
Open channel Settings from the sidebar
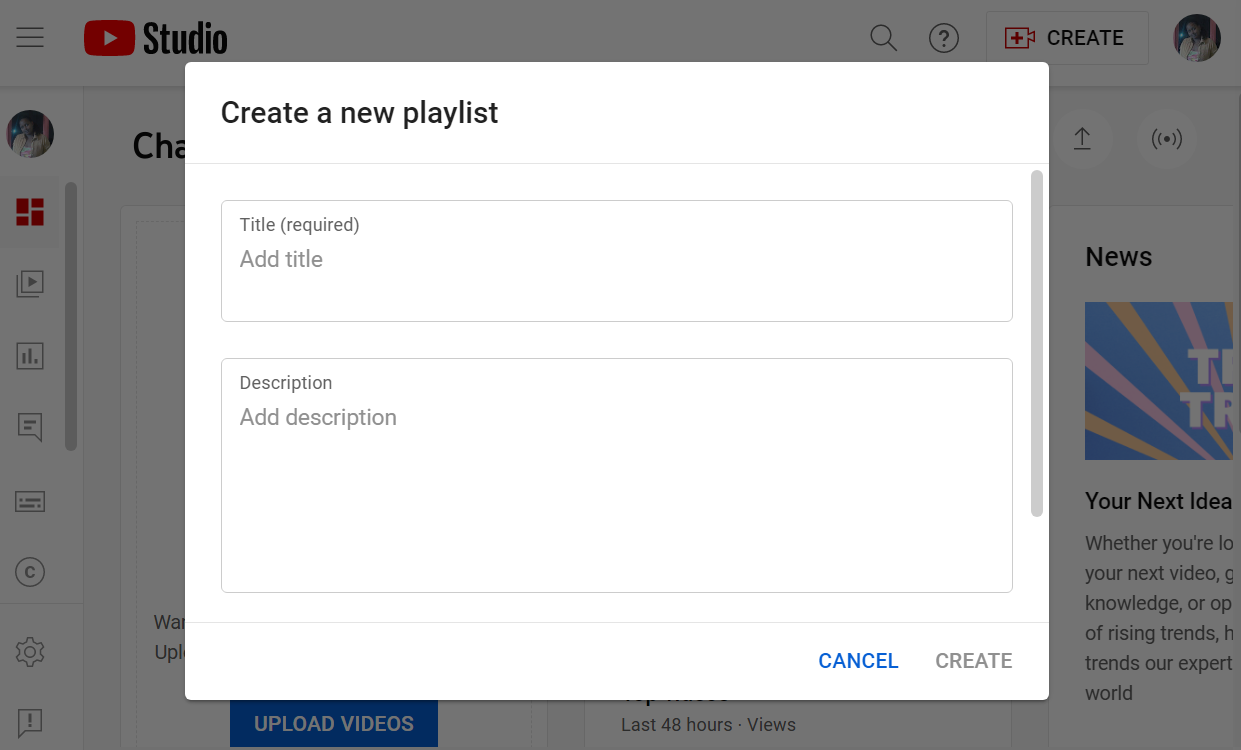click(30, 652)
